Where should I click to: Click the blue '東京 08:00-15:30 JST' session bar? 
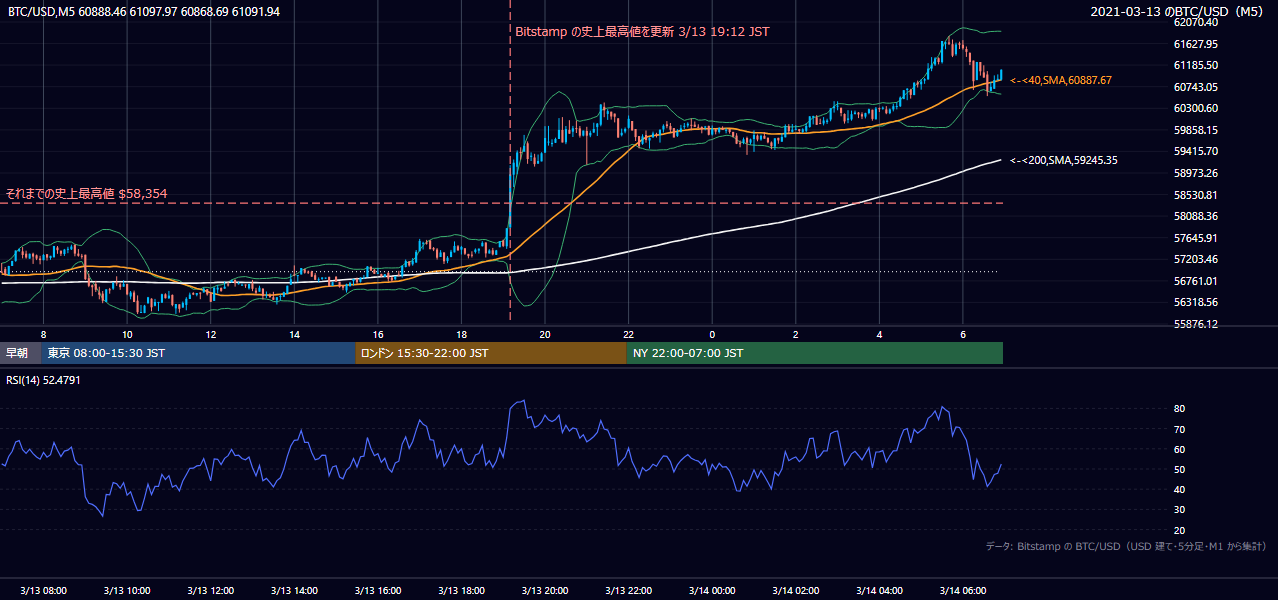click(x=198, y=353)
